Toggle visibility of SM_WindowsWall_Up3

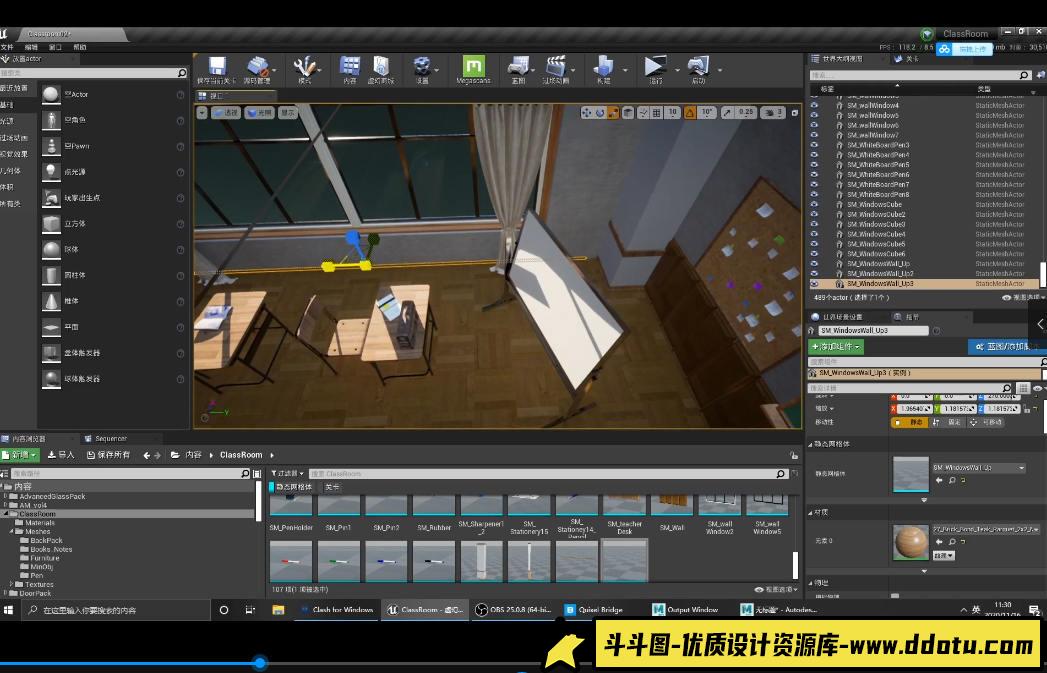coord(814,284)
